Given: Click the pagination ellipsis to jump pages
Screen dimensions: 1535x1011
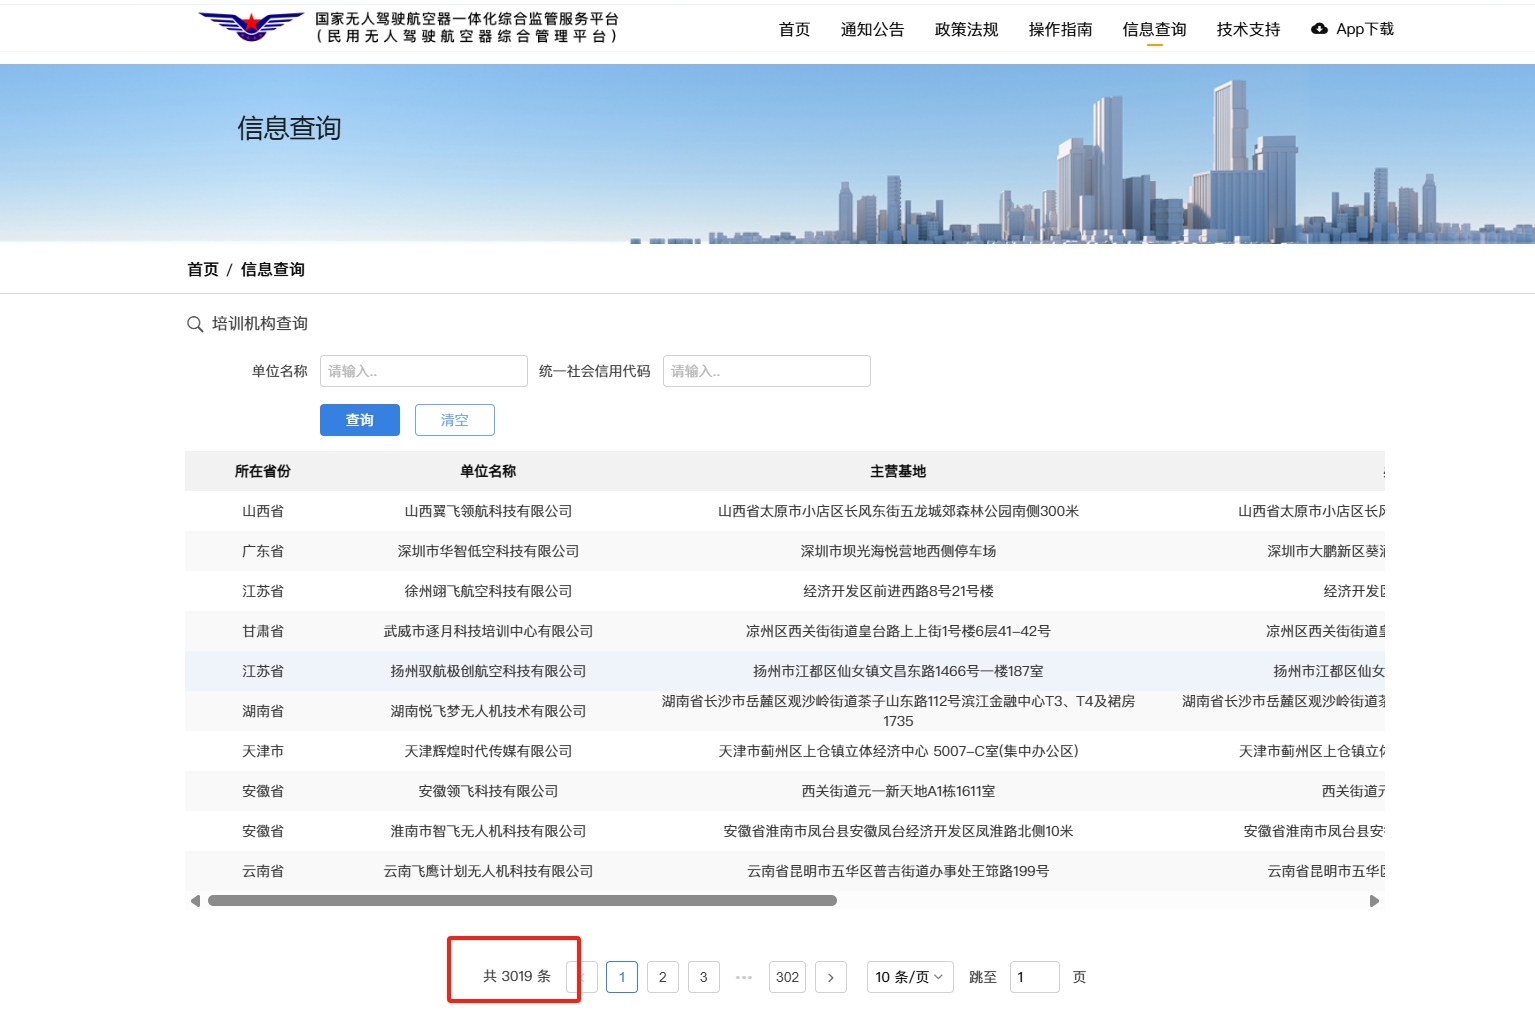Looking at the screenshot, I should 744,977.
